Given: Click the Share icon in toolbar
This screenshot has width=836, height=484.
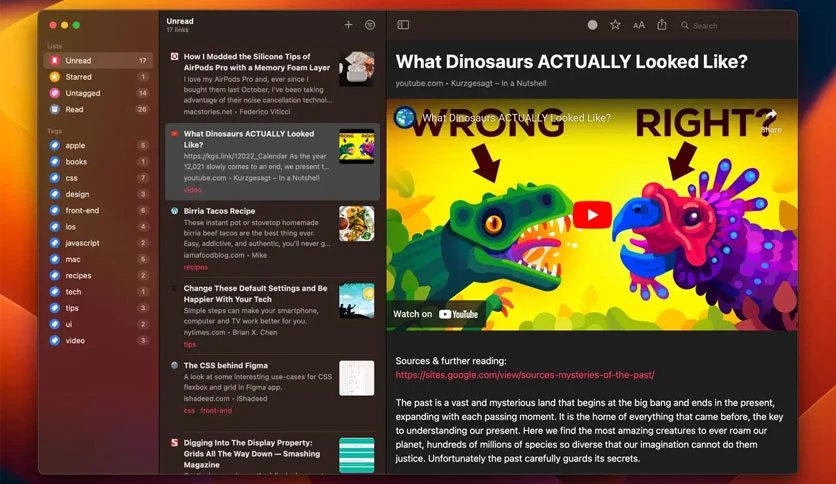Looking at the screenshot, I should 662,25.
